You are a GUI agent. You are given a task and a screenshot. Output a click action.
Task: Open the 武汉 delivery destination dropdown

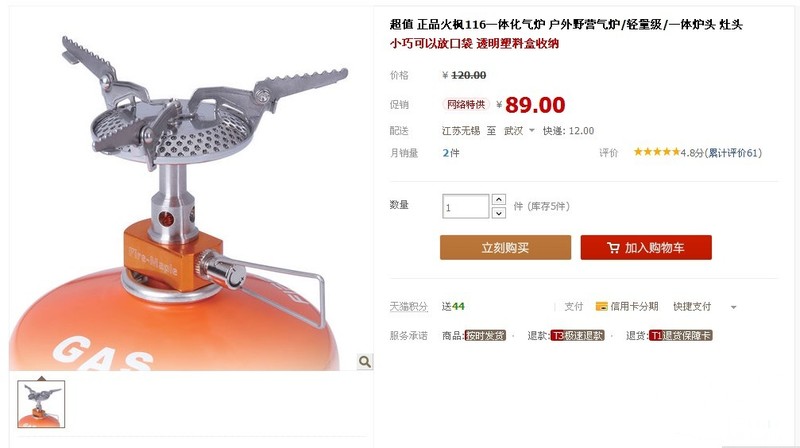[x=519, y=131]
